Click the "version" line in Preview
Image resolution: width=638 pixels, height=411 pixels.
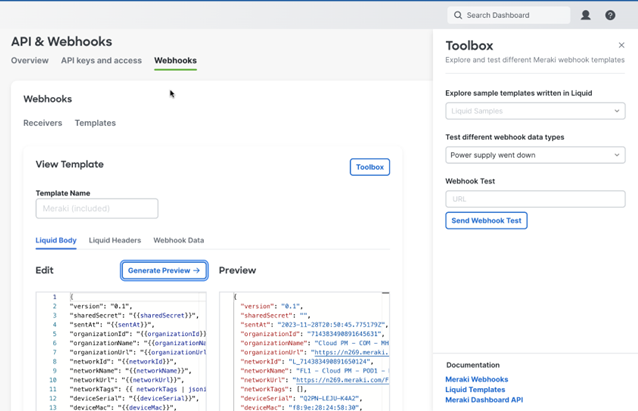pyautogui.click(x=271, y=306)
